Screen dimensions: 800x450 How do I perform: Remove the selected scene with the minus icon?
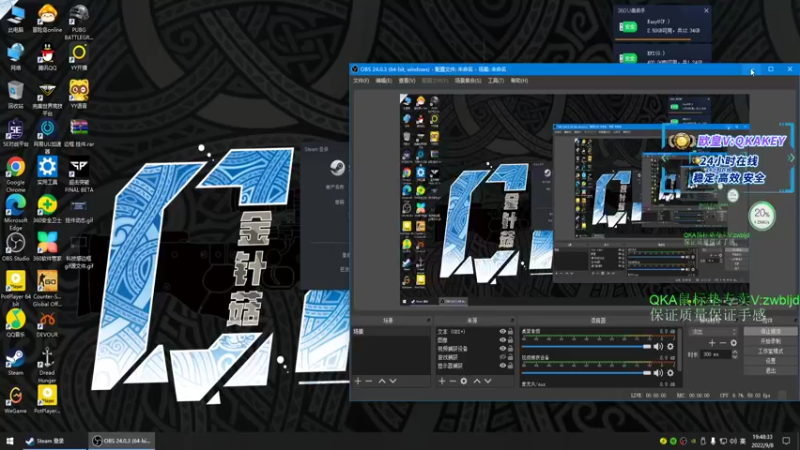point(369,381)
